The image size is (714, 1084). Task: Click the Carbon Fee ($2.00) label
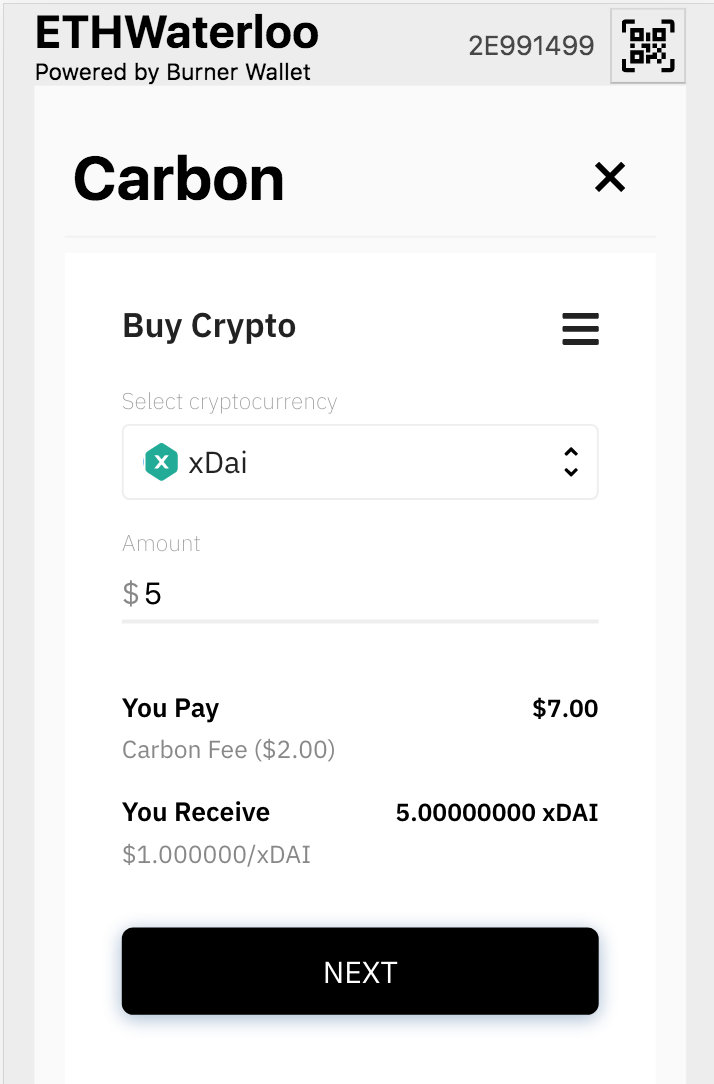coord(228,749)
